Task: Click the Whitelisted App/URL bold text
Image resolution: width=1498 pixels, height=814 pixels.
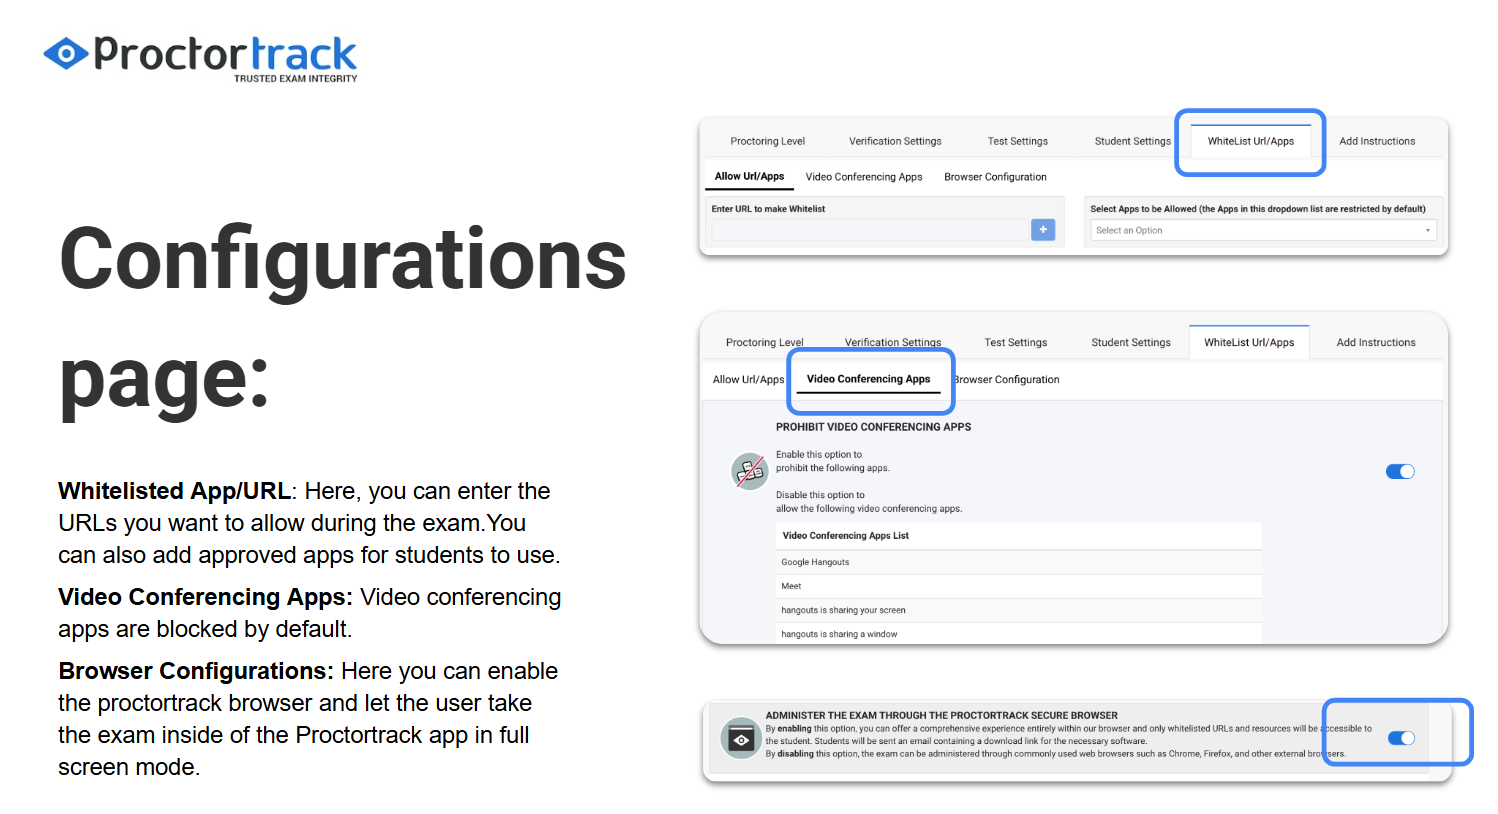Action: [174, 491]
